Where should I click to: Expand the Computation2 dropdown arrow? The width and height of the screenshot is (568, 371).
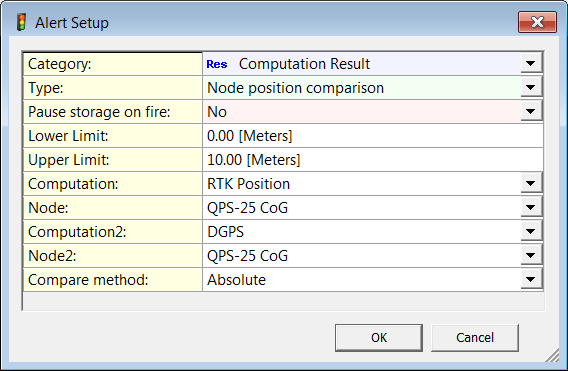tap(531, 231)
